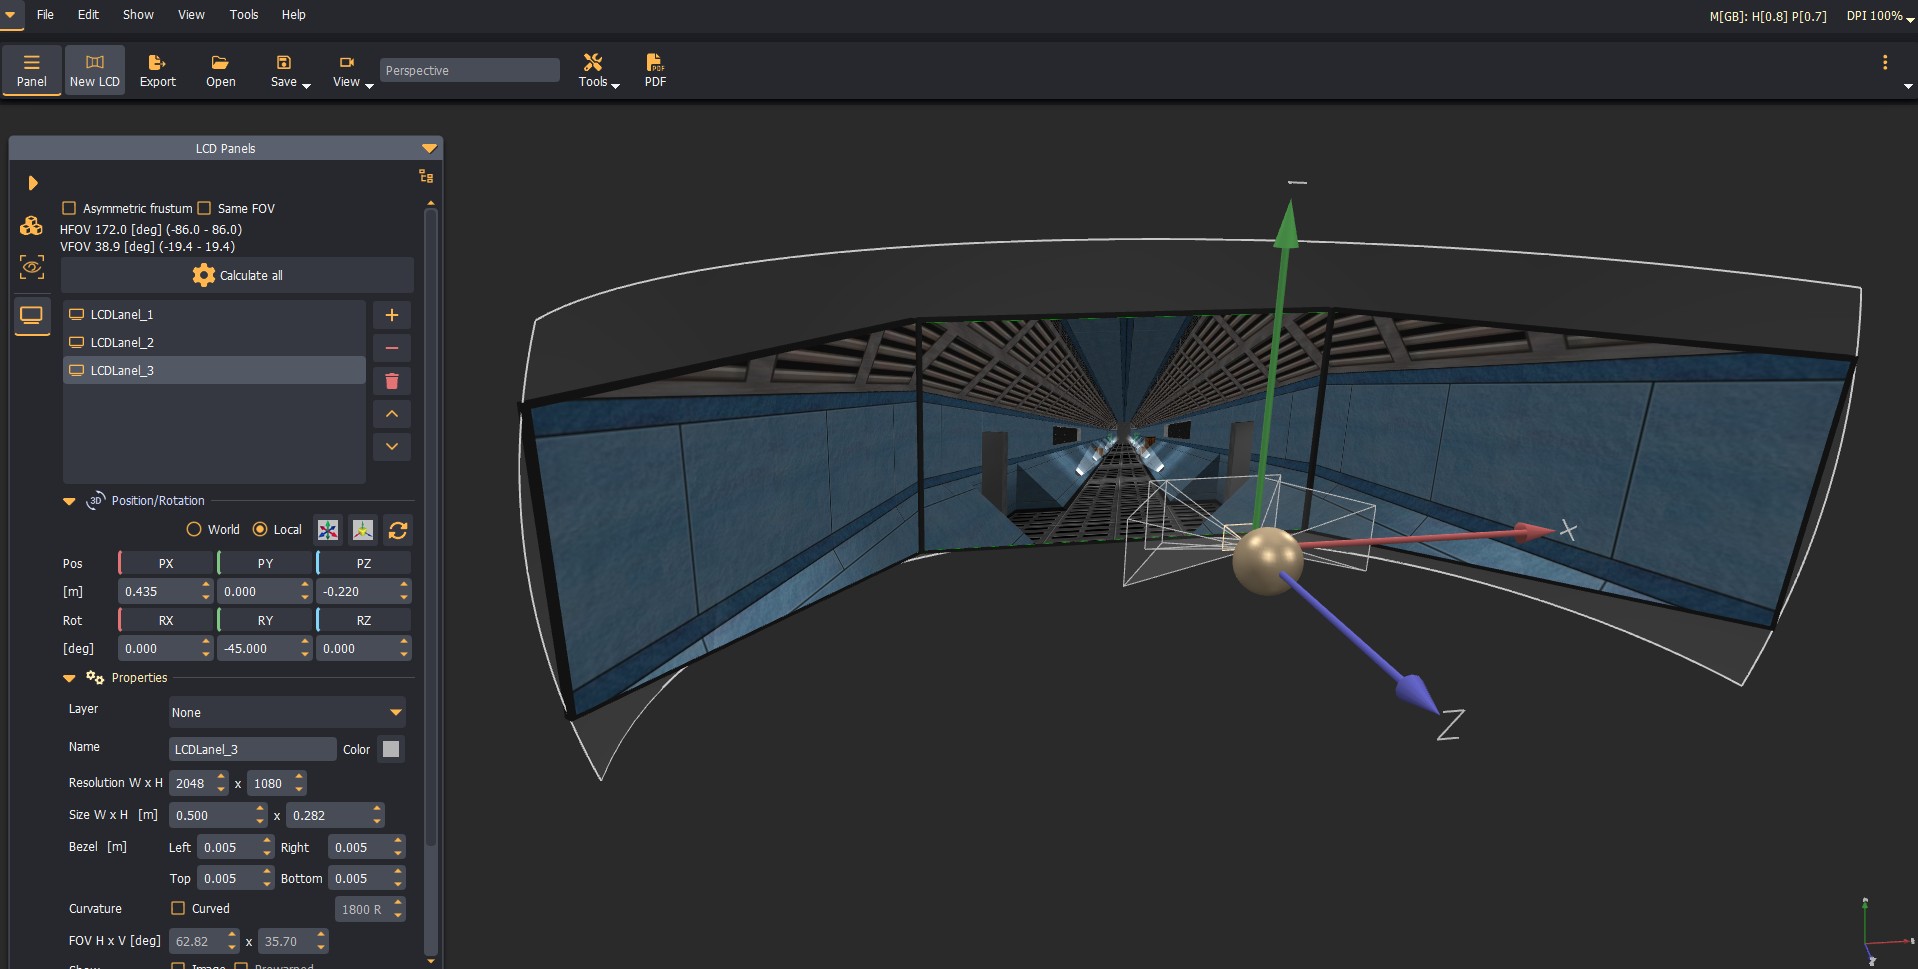Open the Help menu
The image size is (1918, 969).
coord(293,15)
